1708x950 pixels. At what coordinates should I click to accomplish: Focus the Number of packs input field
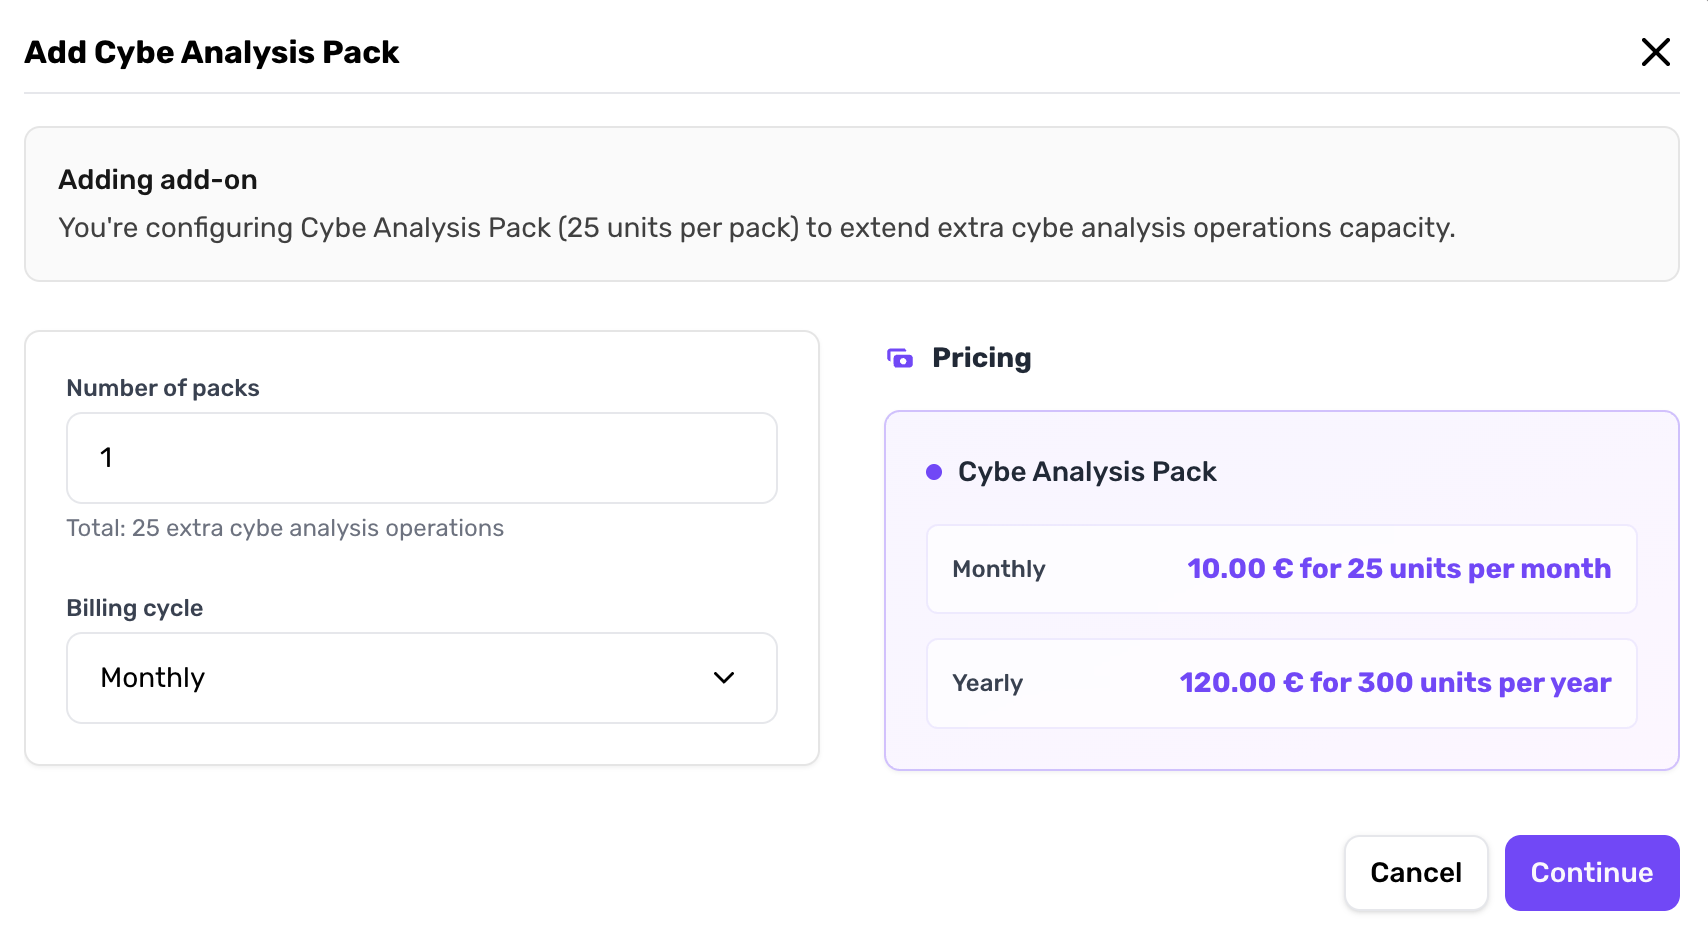point(421,458)
